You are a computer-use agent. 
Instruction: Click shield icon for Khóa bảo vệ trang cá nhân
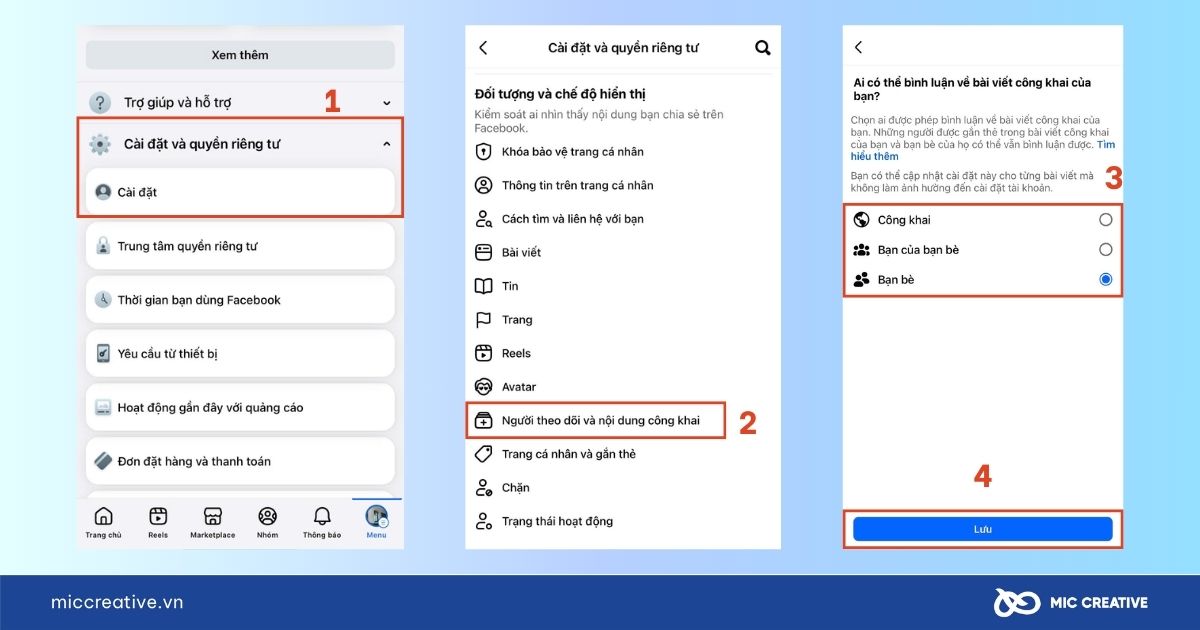point(484,152)
